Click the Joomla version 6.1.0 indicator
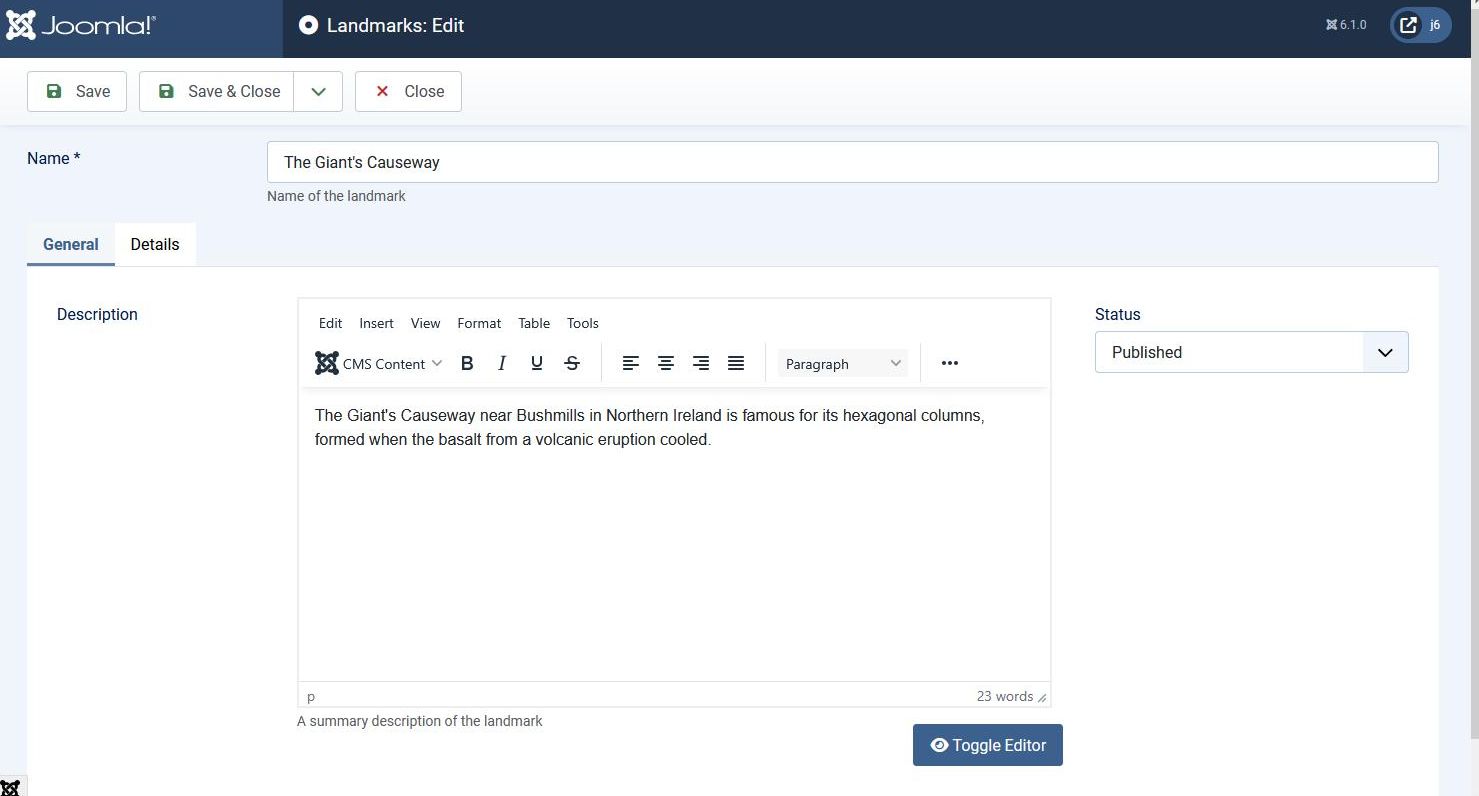The width and height of the screenshot is (1479, 796). (1346, 25)
